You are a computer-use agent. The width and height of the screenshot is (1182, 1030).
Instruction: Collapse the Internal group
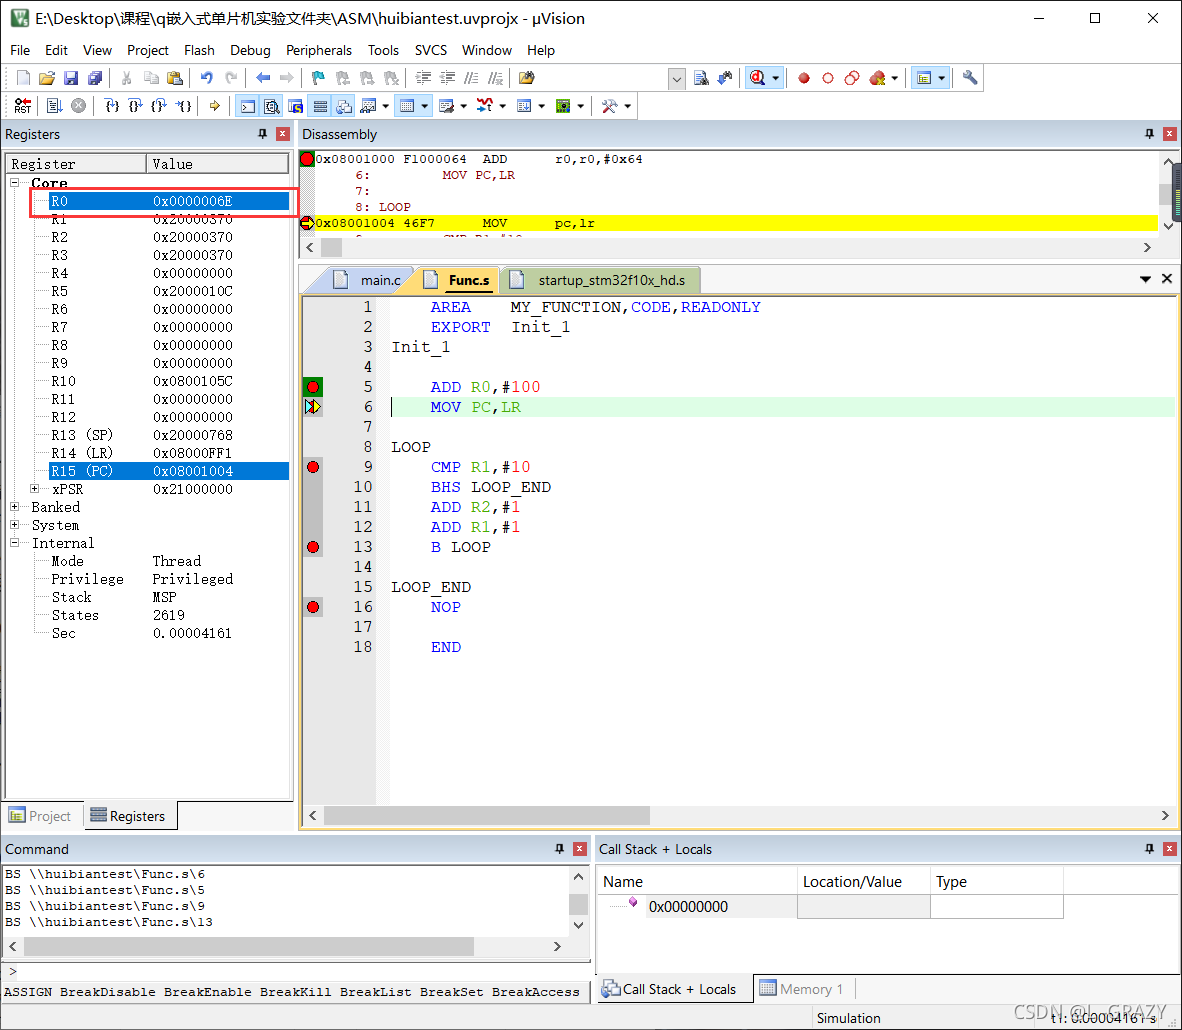[x=14, y=543]
